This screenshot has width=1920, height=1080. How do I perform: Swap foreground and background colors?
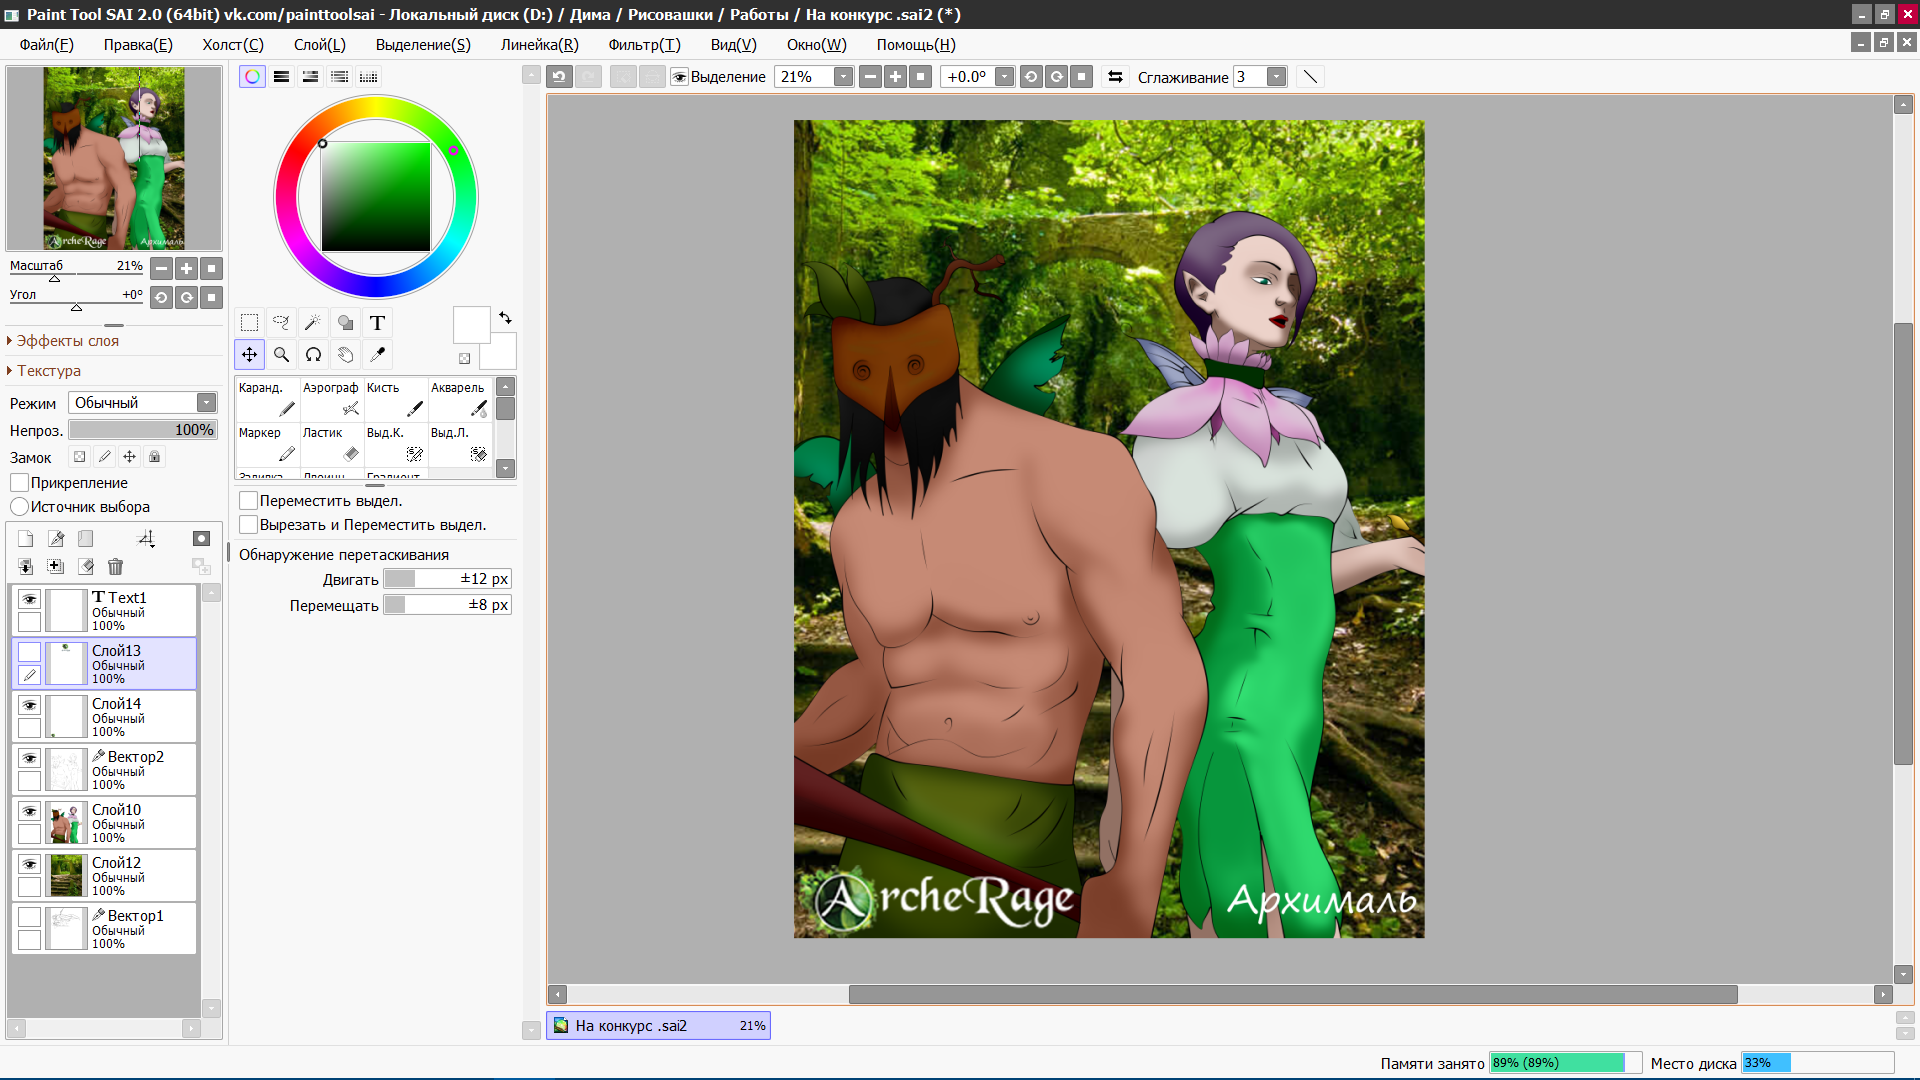point(505,318)
